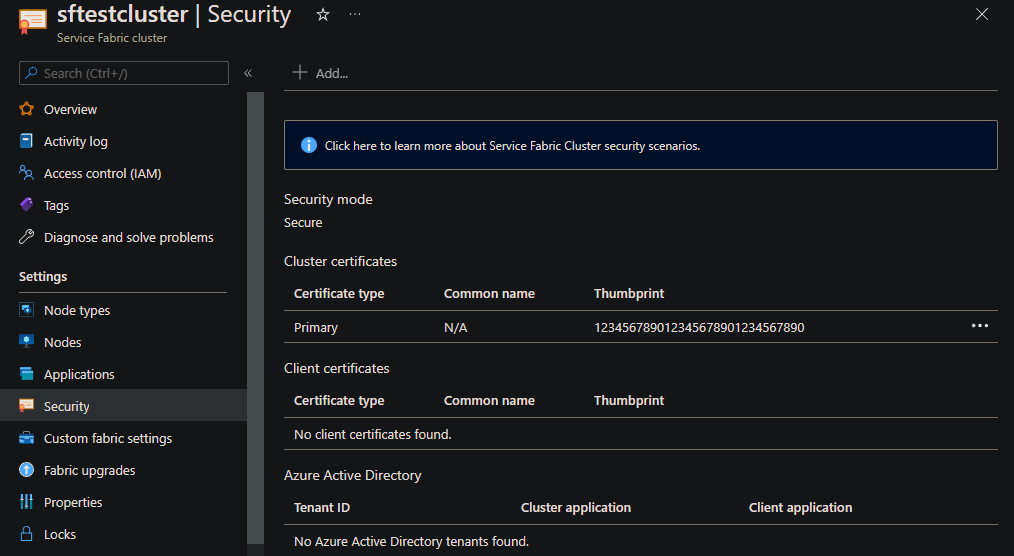Click the Overview icon in sidebar
The image size is (1014, 556).
tap(27, 109)
